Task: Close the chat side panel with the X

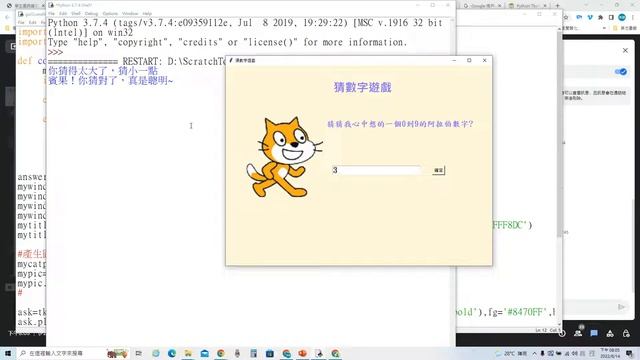Action: click(x=625, y=50)
